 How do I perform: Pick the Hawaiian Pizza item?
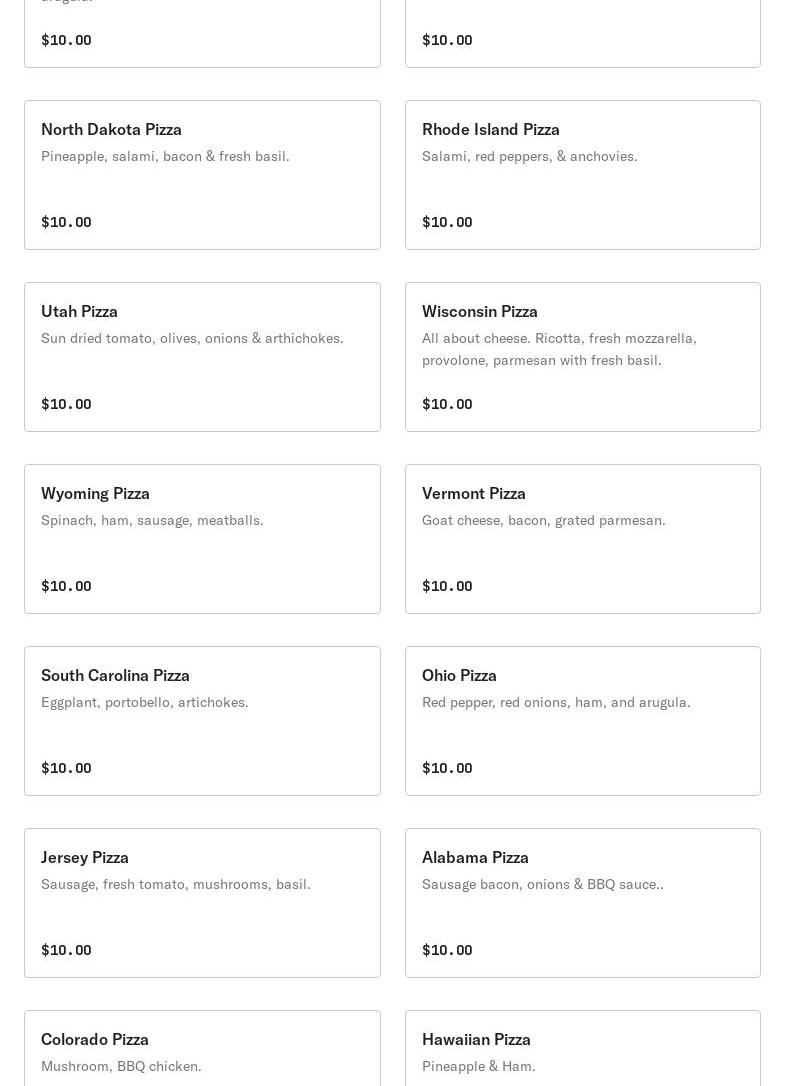[x=583, y=1049]
